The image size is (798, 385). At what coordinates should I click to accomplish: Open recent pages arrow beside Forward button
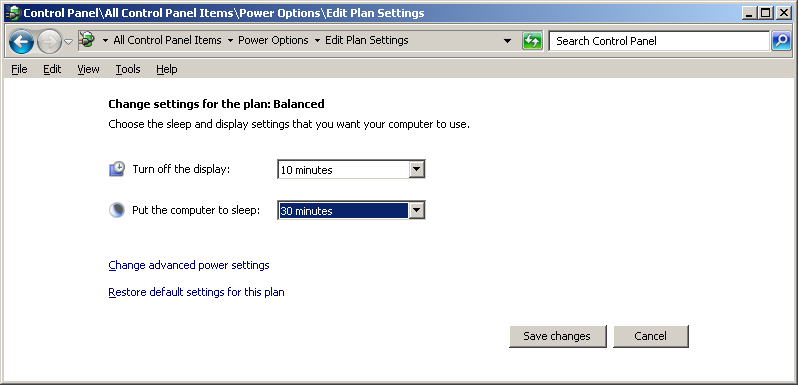(x=68, y=42)
